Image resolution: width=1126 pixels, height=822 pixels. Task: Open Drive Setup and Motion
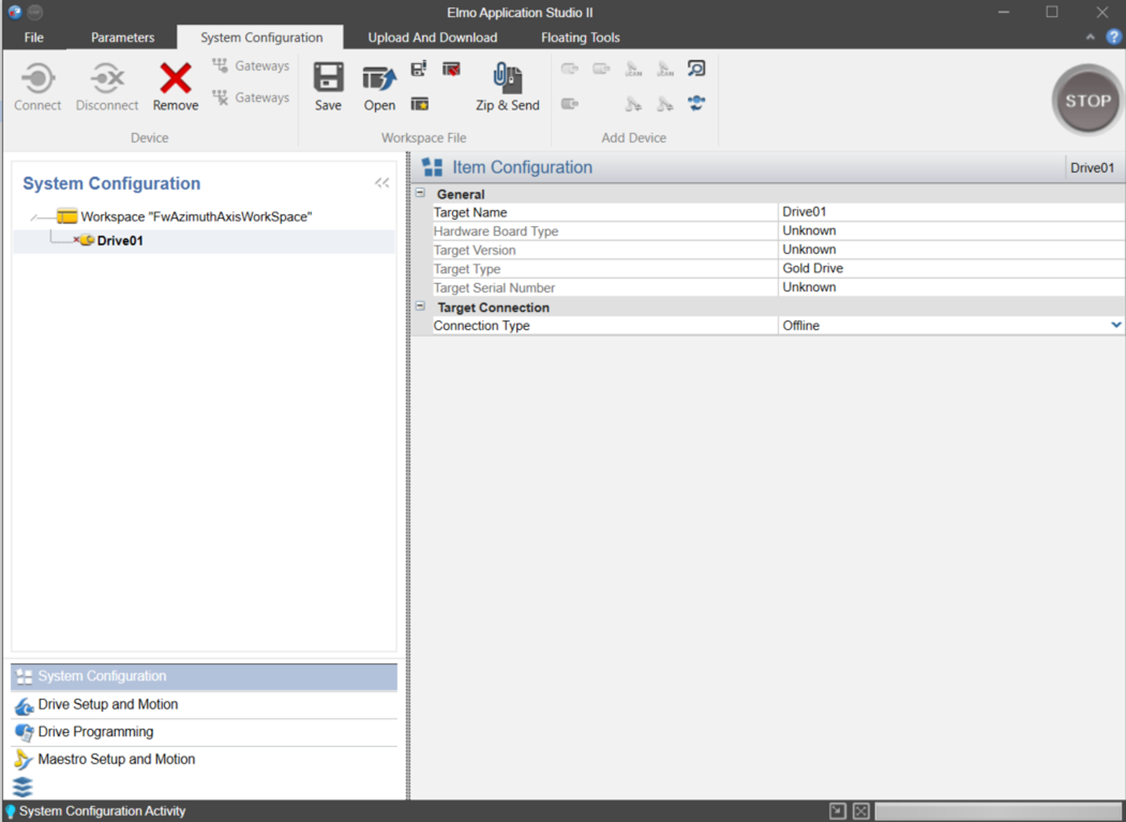[204, 705]
